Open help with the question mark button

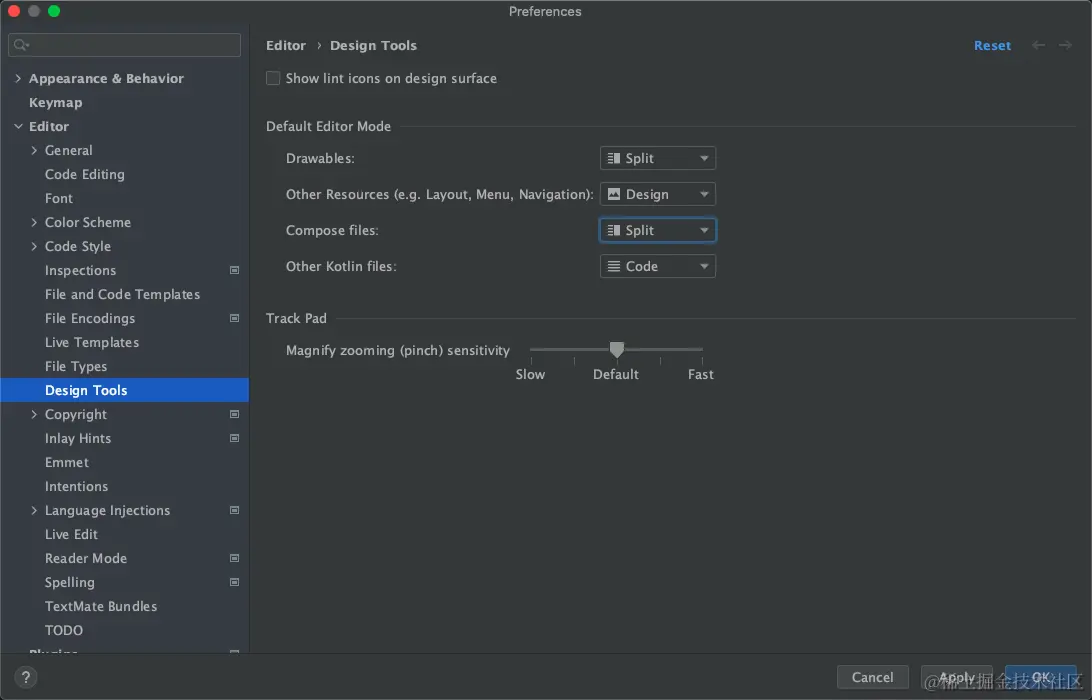point(26,677)
